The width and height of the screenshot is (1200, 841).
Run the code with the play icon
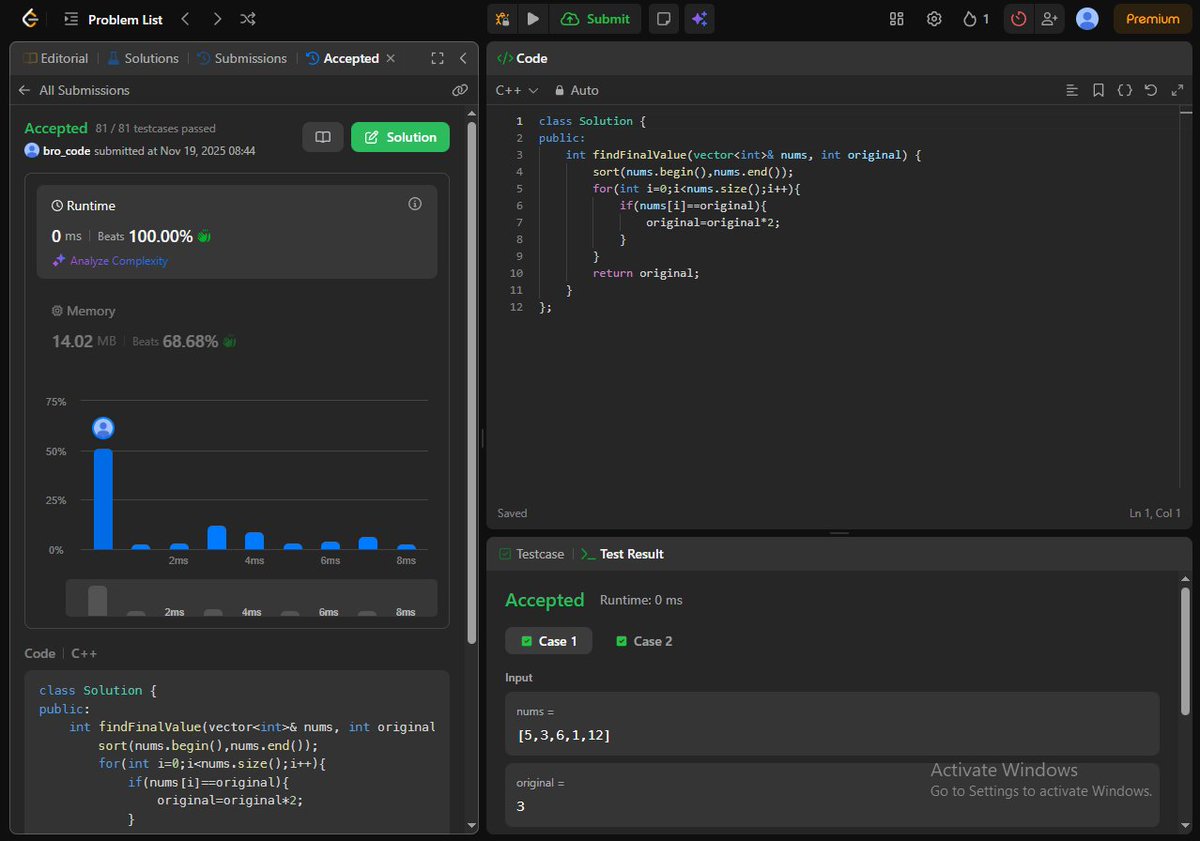click(x=532, y=18)
